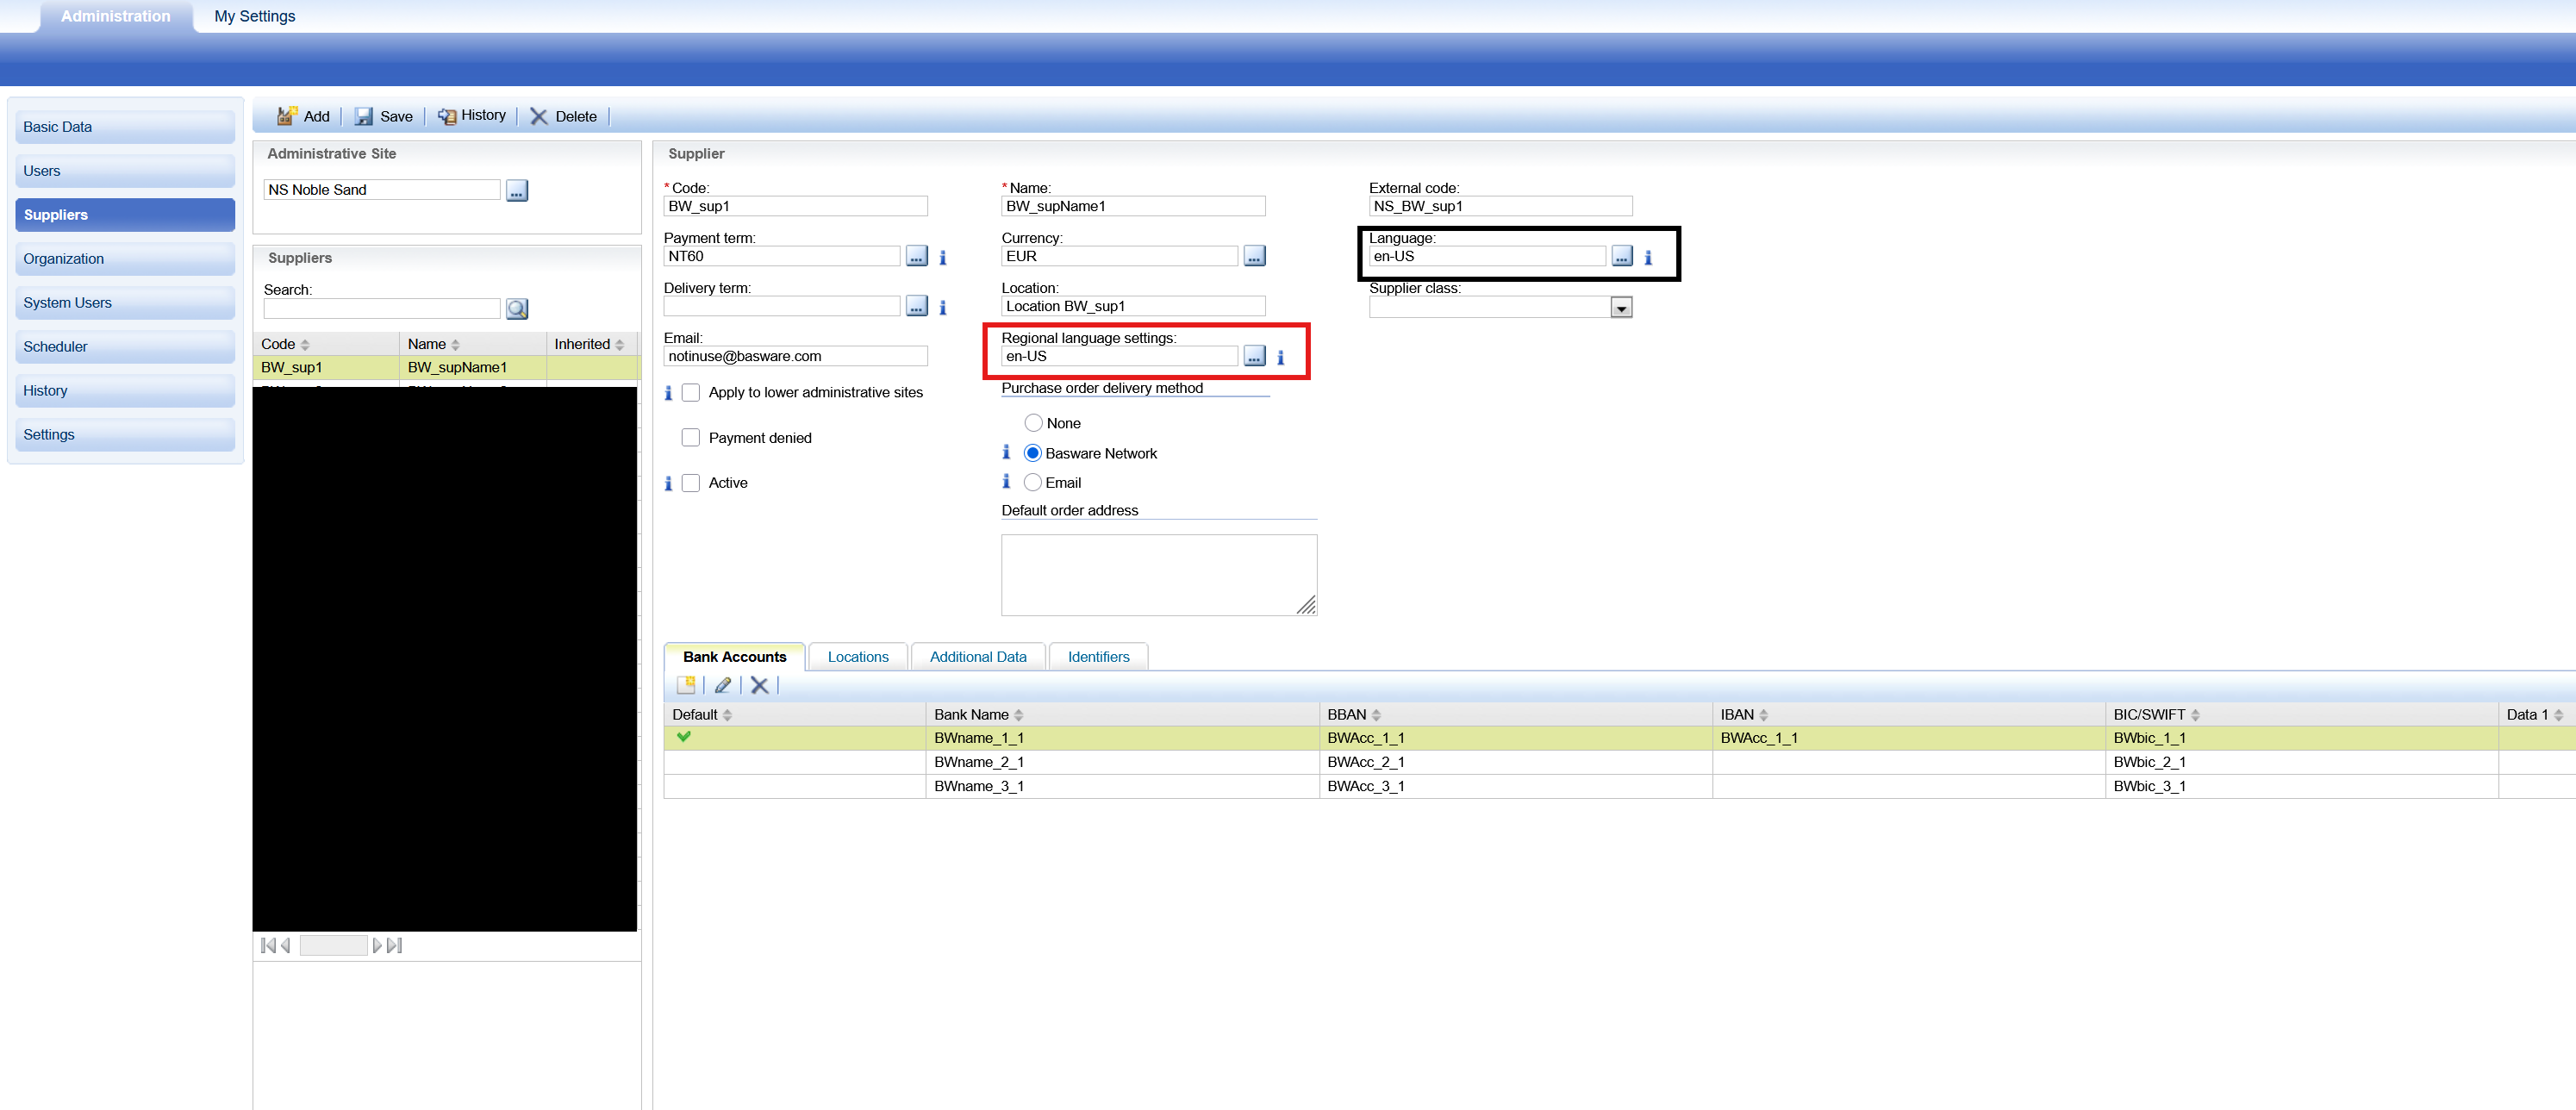Enable the Payment denied checkbox
2576x1110 pixels.
click(x=690, y=438)
